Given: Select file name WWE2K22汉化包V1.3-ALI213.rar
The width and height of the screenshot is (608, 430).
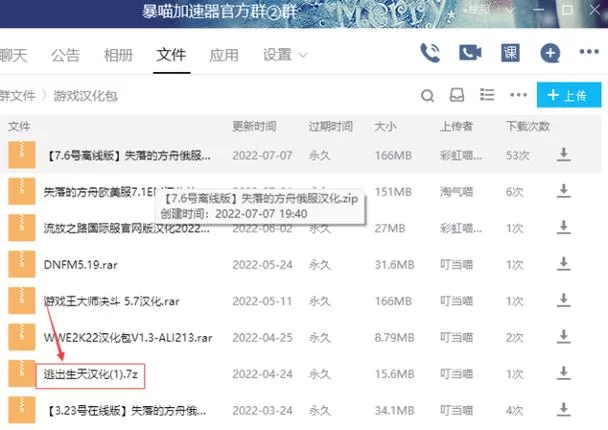Looking at the screenshot, I should coord(128,338).
